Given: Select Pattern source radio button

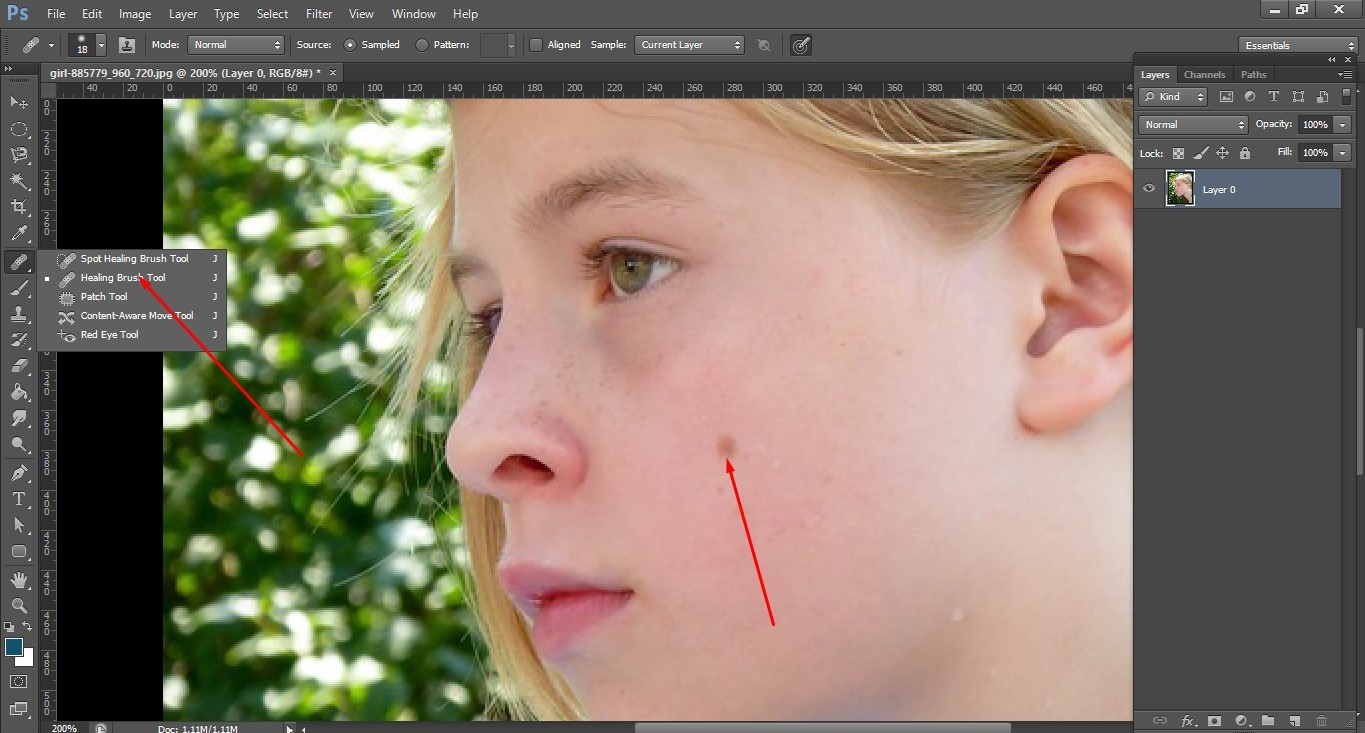Looking at the screenshot, I should pos(422,45).
